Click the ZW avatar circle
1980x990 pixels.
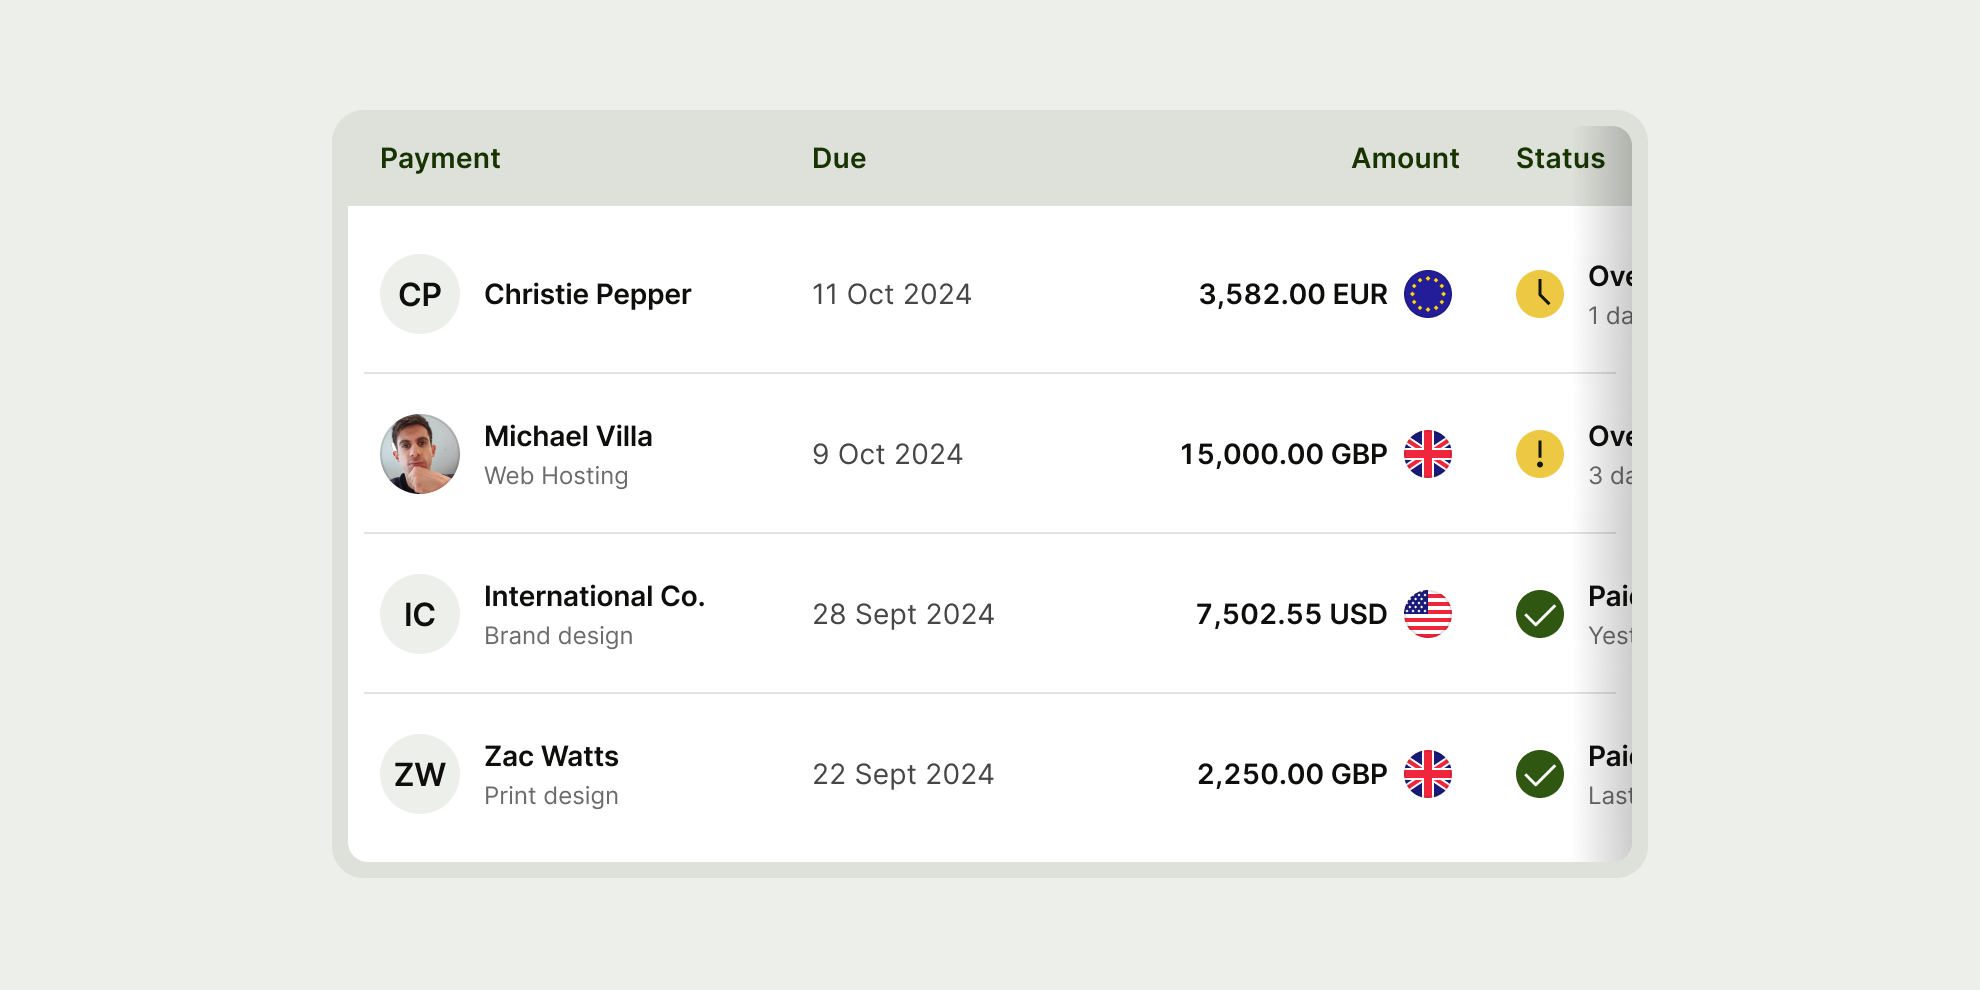click(x=420, y=773)
